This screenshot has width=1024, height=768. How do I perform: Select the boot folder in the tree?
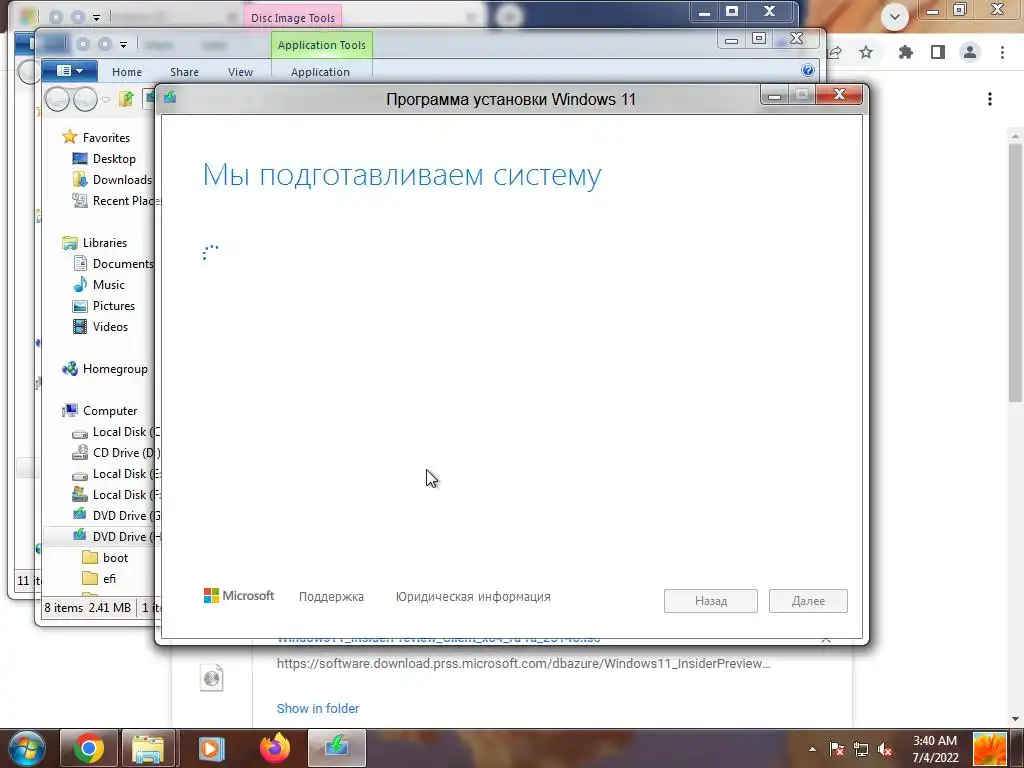pos(115,558)
